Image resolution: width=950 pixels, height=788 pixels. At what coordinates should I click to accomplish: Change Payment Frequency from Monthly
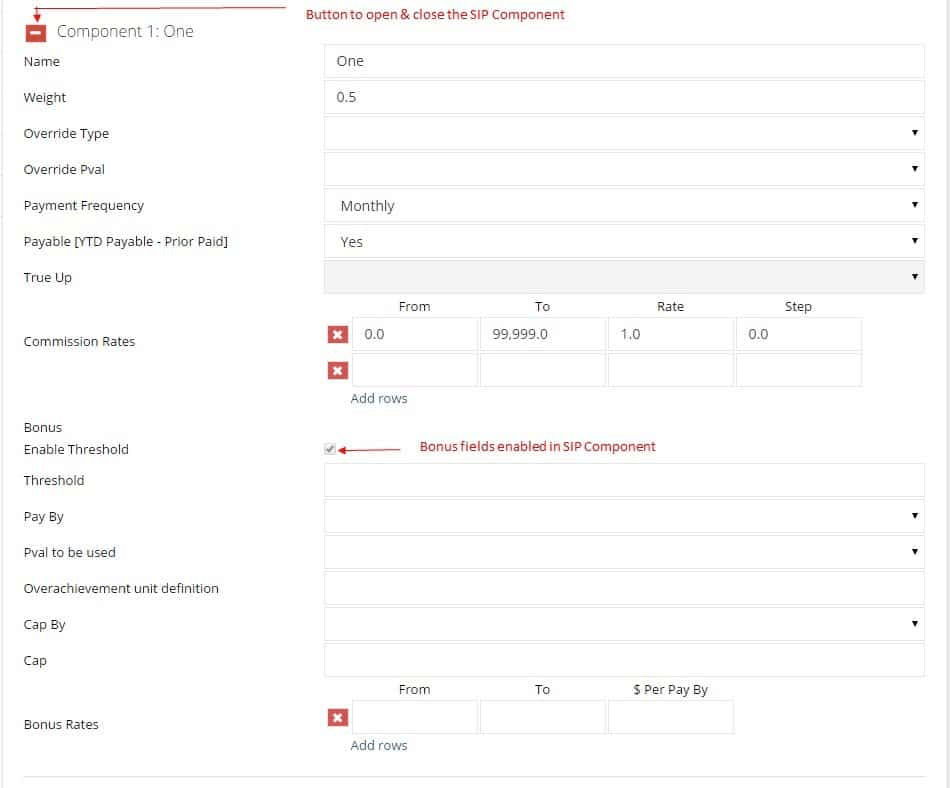624,205
